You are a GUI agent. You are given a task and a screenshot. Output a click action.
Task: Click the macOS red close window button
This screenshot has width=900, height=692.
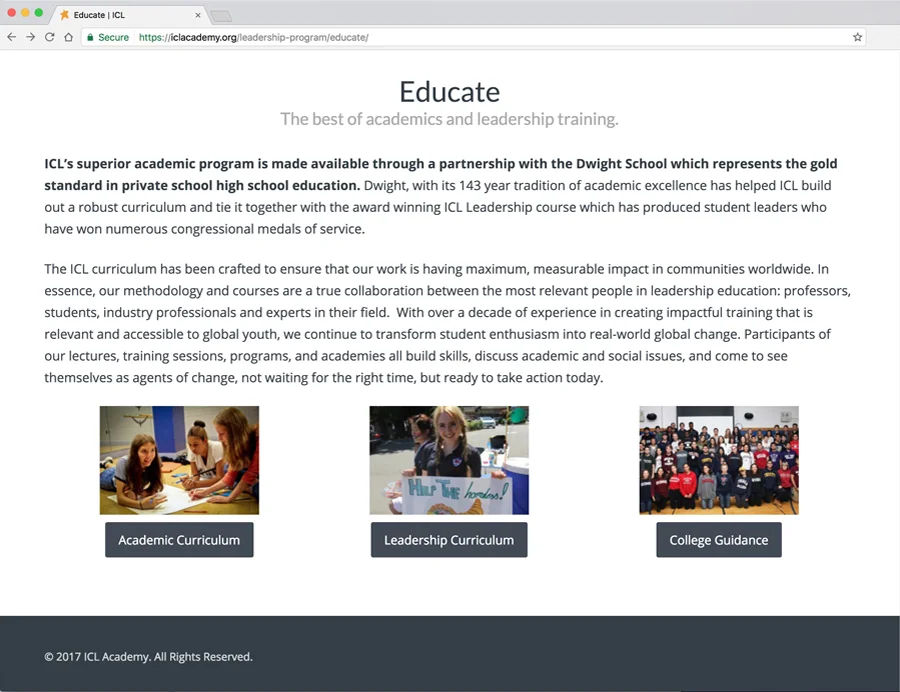pos(11,13)
